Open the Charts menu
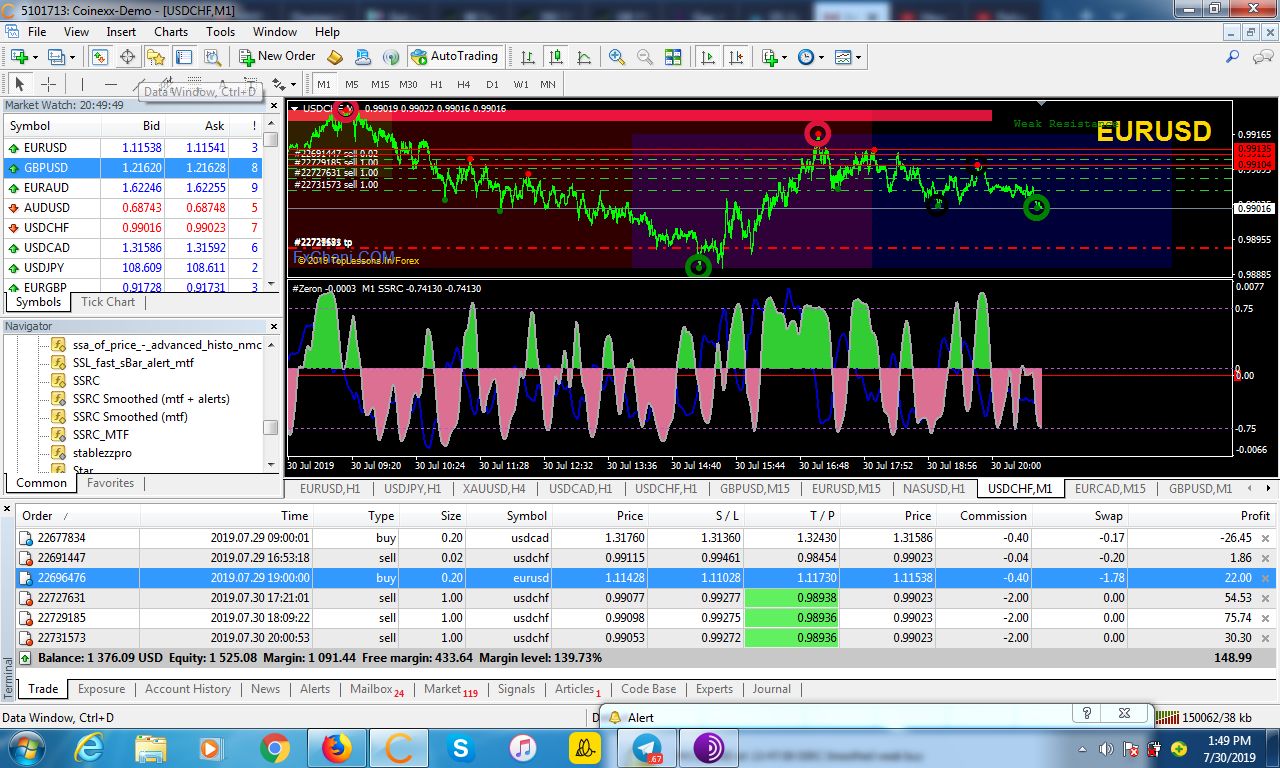1280x768 pixels. tap(171, 32)
